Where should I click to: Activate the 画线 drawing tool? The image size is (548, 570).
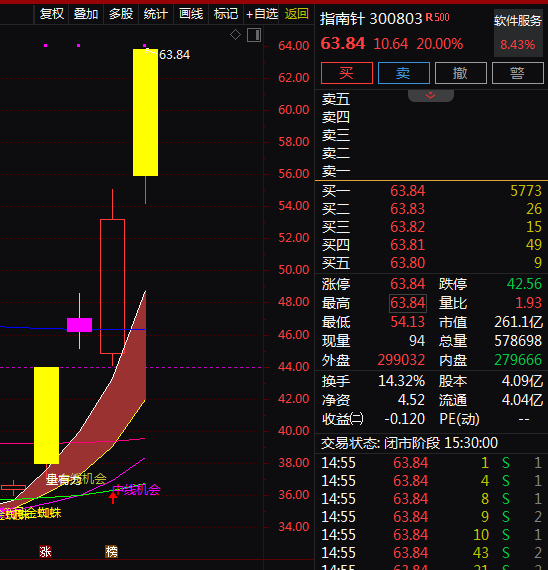(x=191, y=14)
